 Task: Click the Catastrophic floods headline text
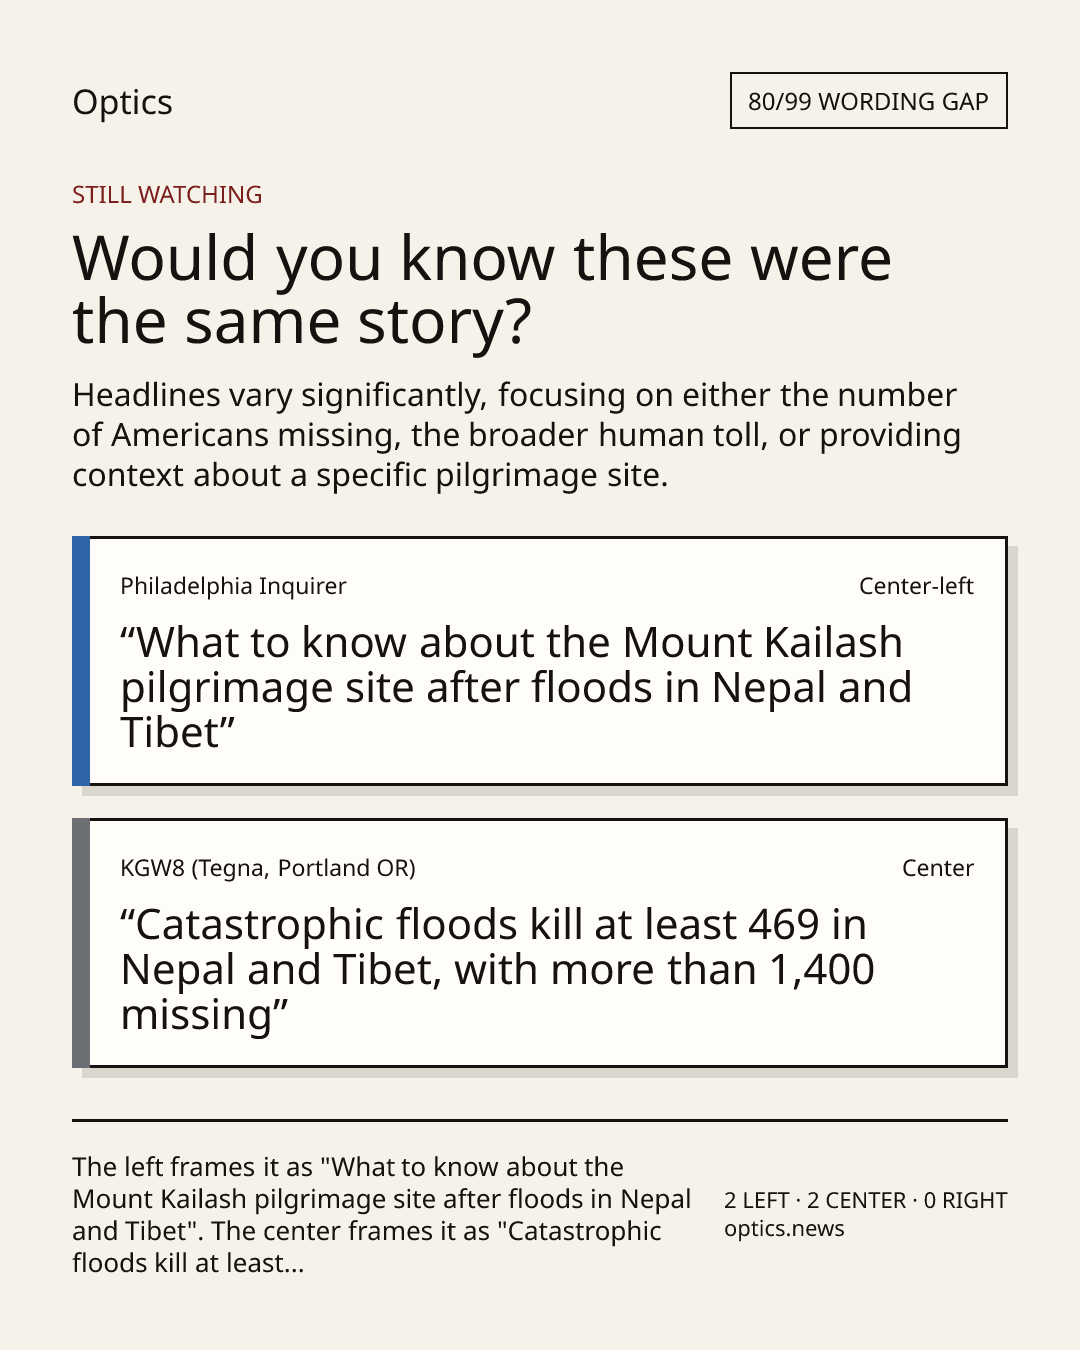(x=497, y=969)
